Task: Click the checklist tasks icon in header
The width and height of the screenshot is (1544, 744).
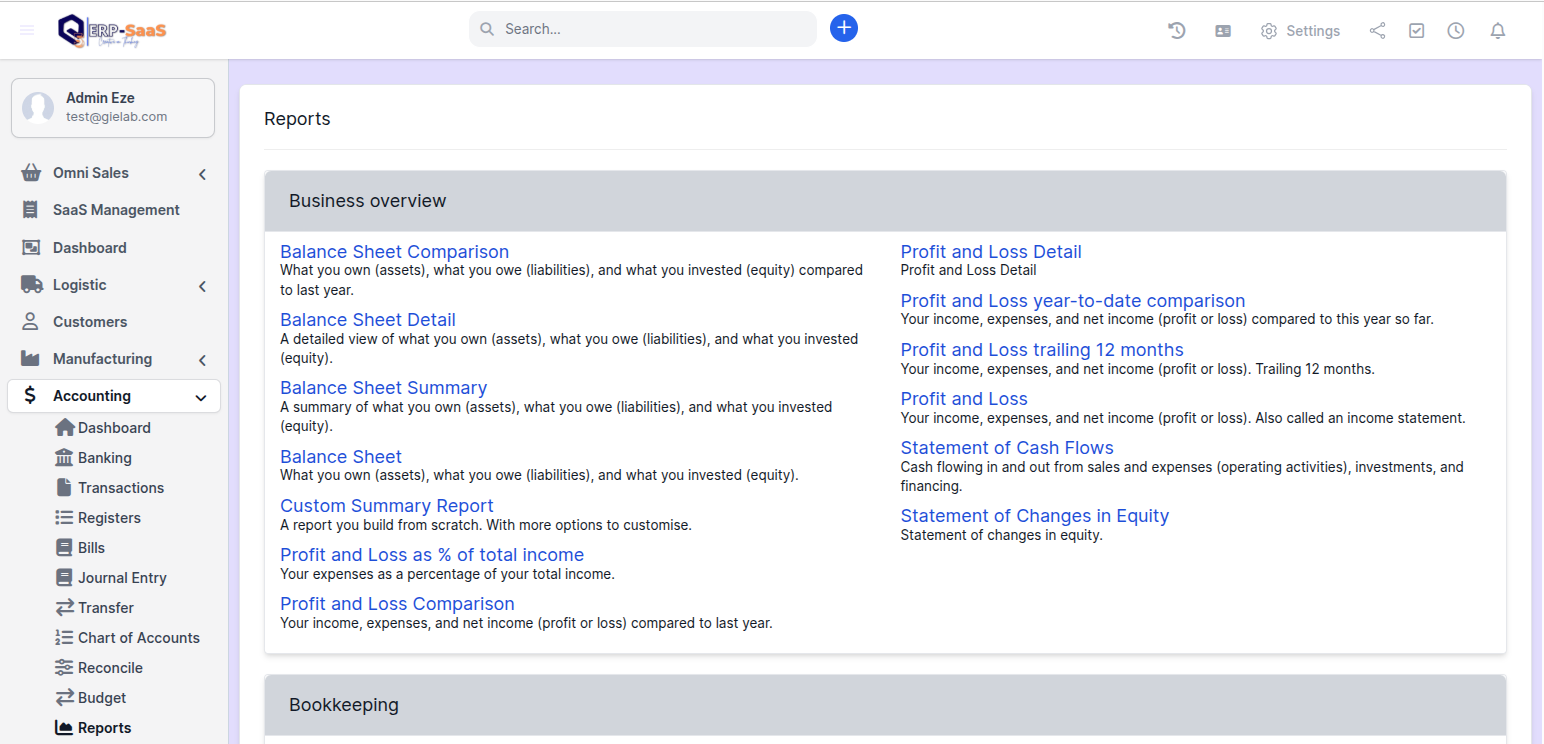Action: click(1416, 31)
